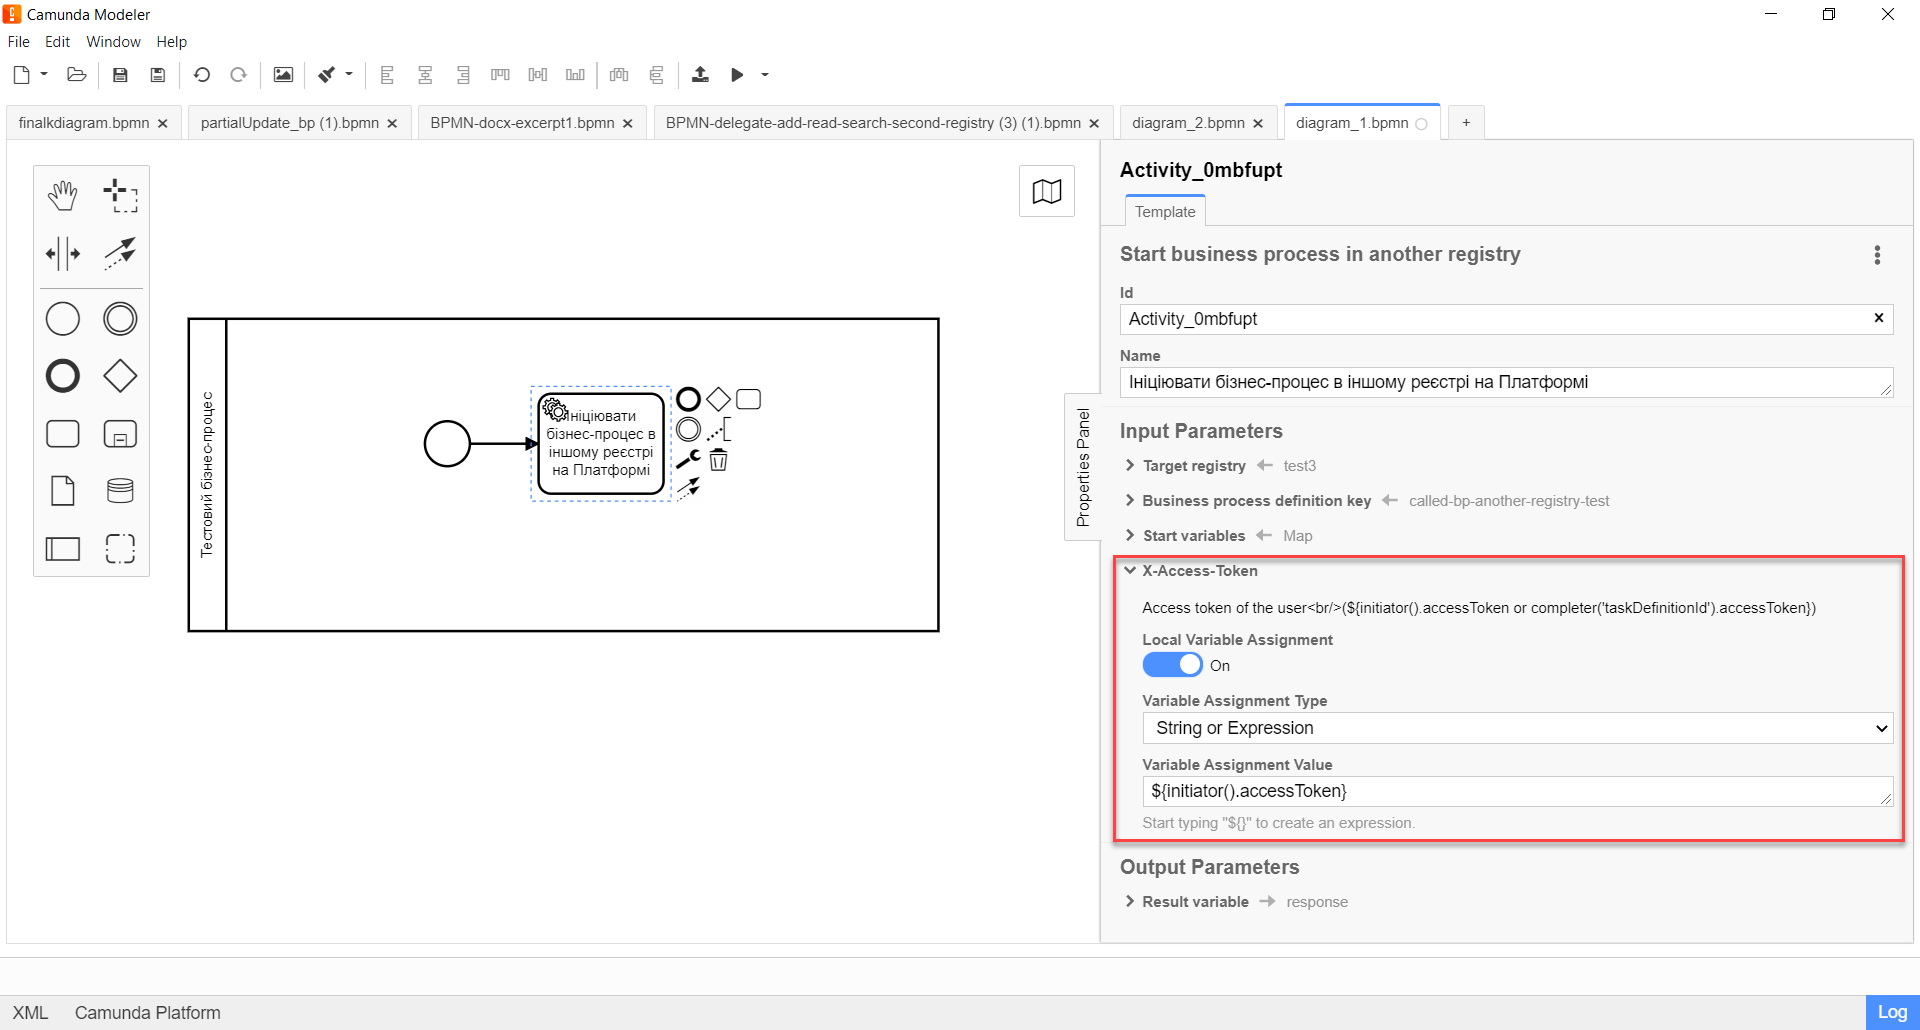Viewport: 1920px width, 1030px height.
Task: Create a pool/participant from the palette
Action: pyautogui.click(x=63, y=549)
